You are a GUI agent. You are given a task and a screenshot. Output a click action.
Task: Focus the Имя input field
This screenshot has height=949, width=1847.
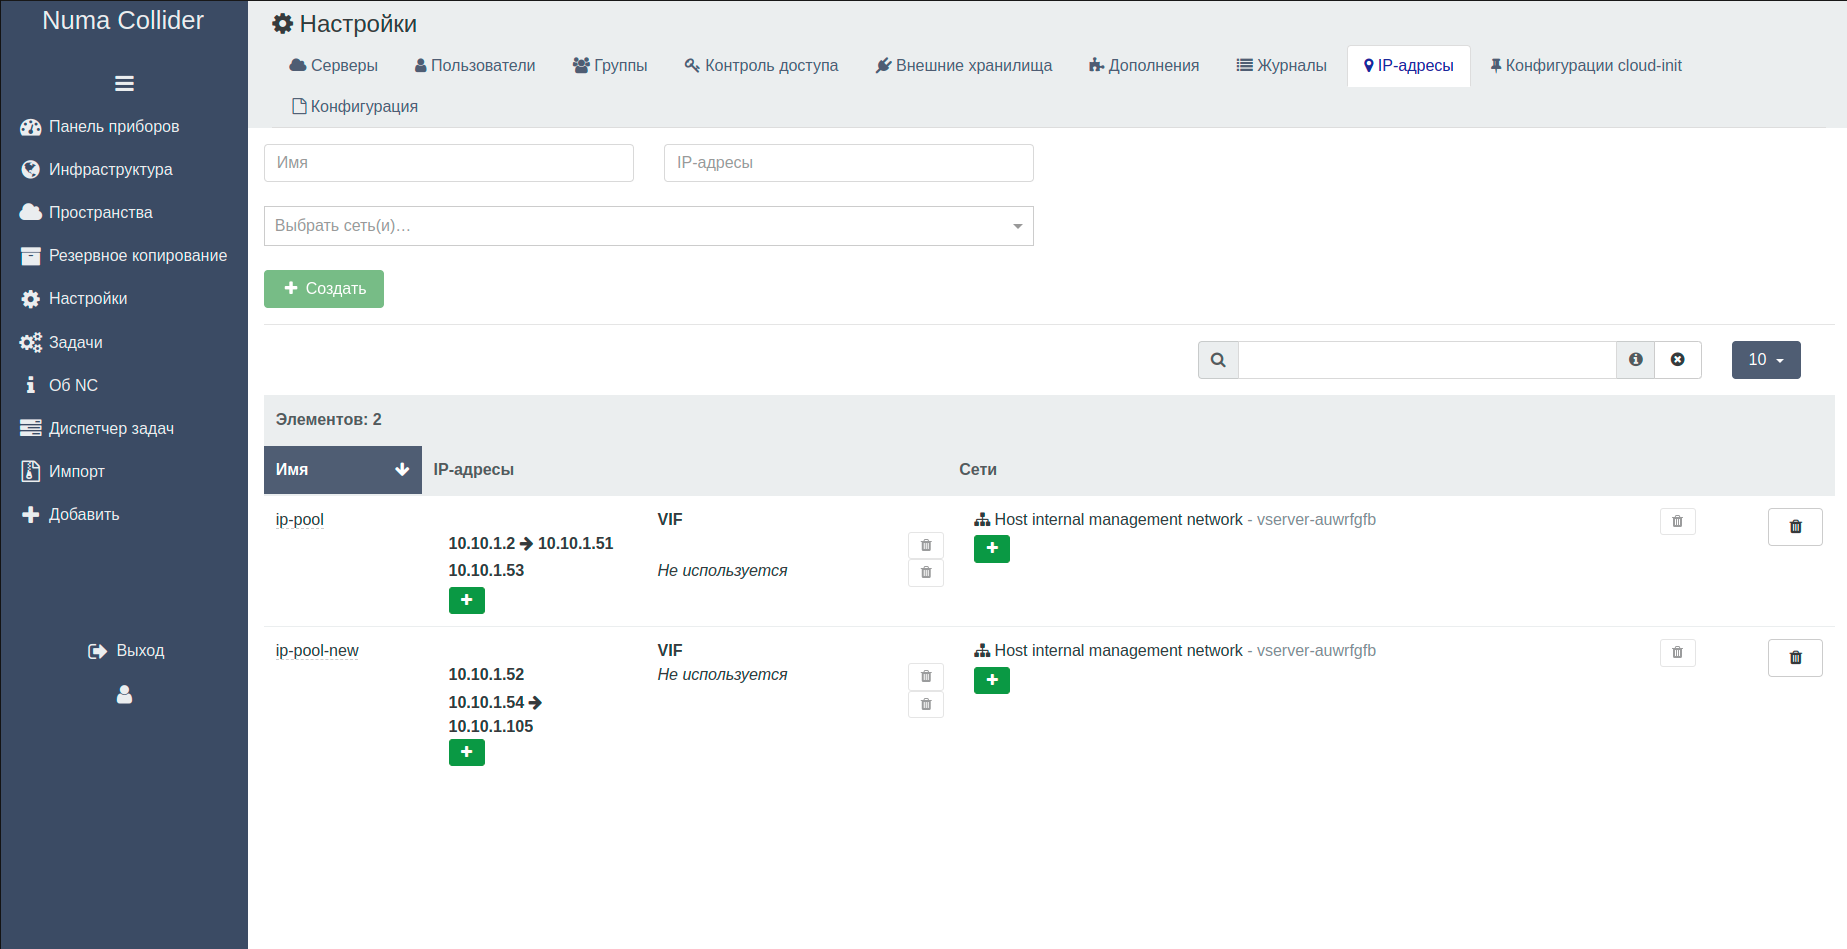click(x=449, y=163)
